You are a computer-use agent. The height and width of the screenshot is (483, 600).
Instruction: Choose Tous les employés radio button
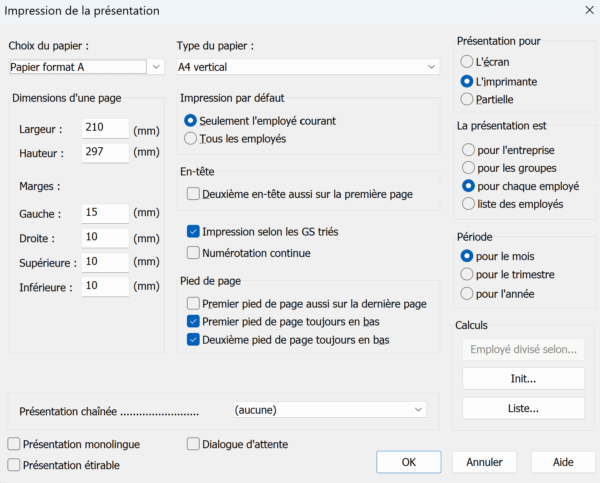click(192, 139)
